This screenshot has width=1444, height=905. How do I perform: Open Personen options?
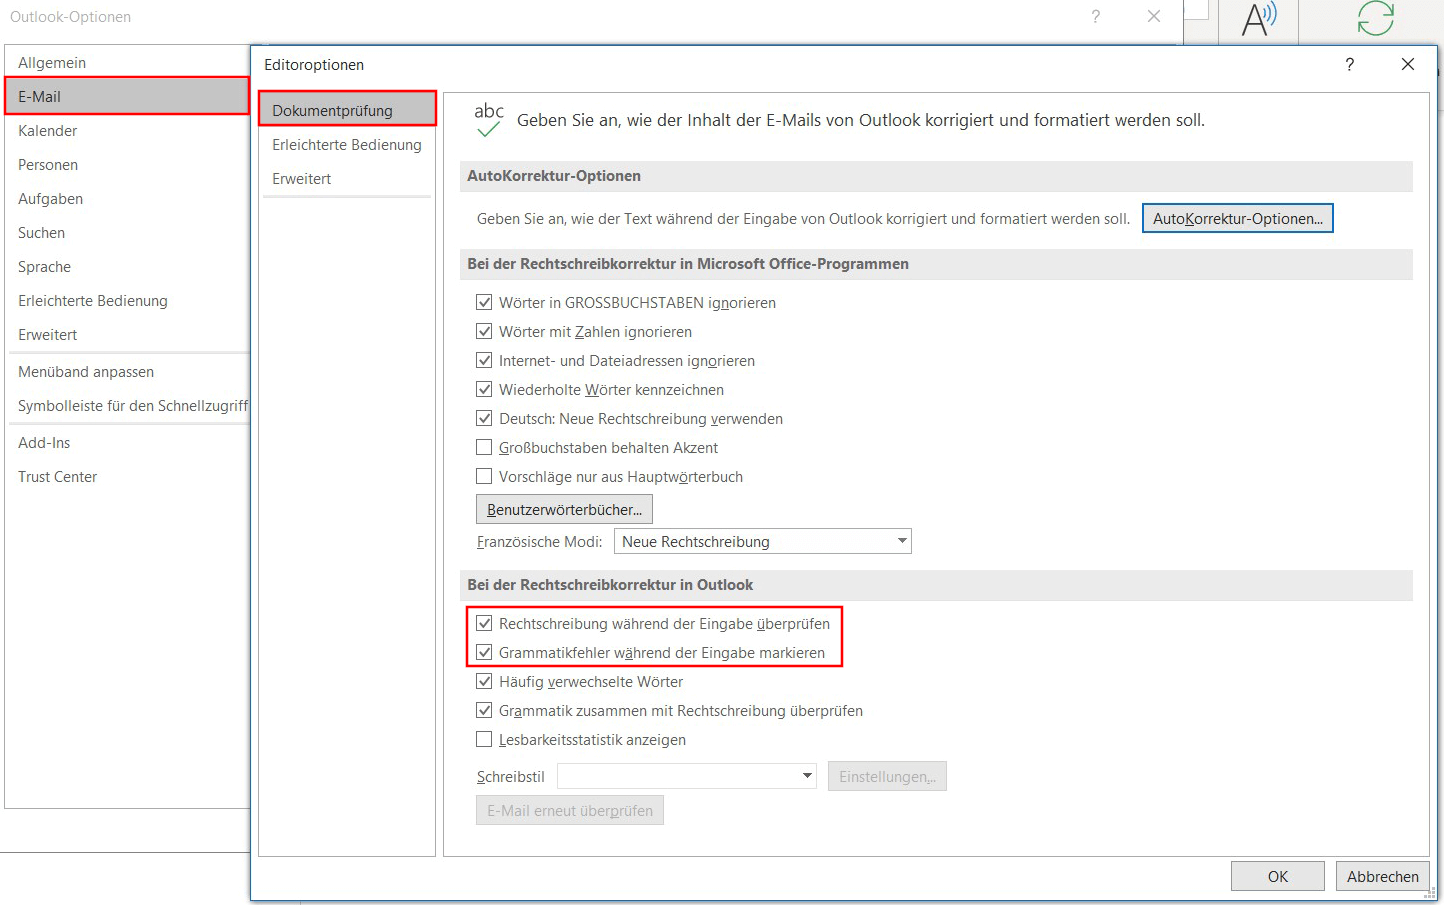coord(127,164)
